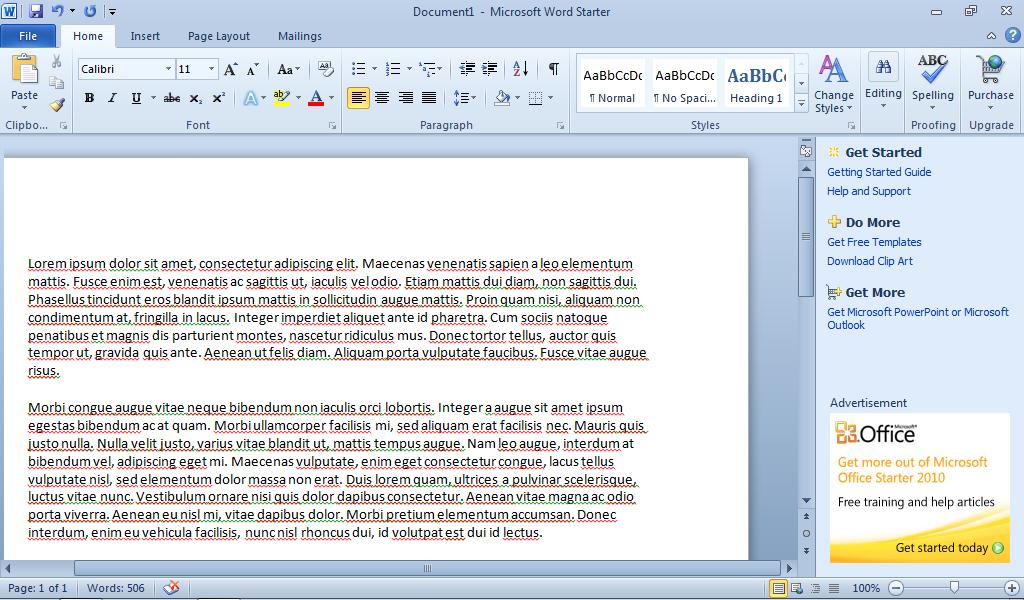Click the Subscript x₂ icon

coord(195,98)
